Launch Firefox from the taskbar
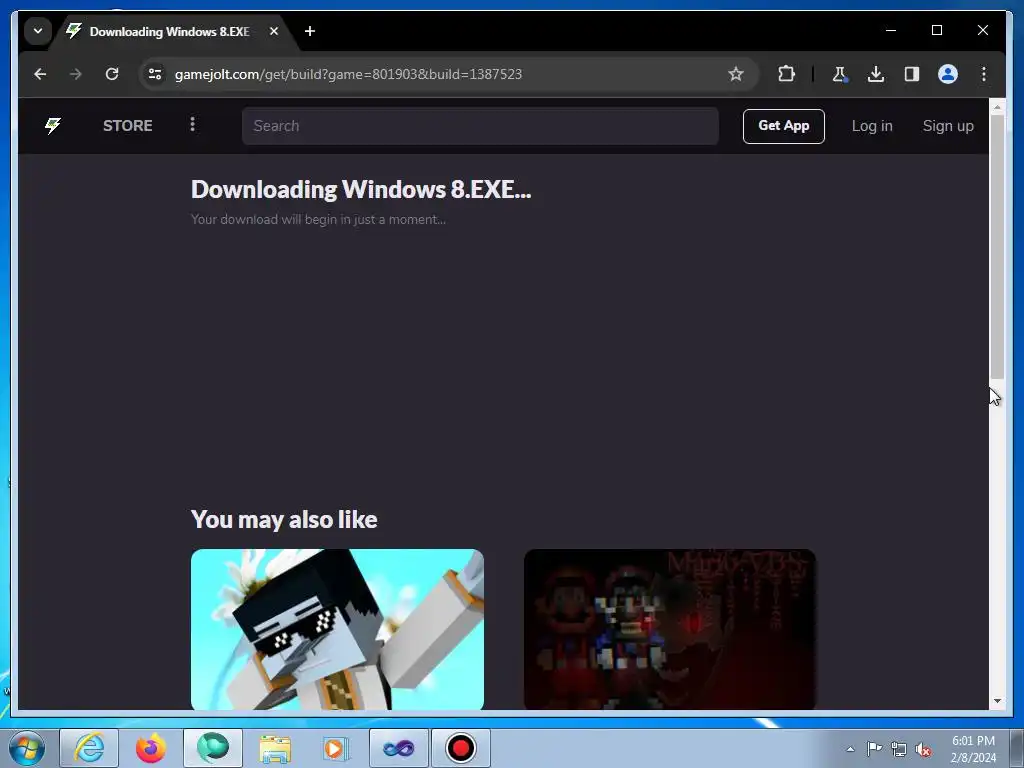 (x=151, y=748)
